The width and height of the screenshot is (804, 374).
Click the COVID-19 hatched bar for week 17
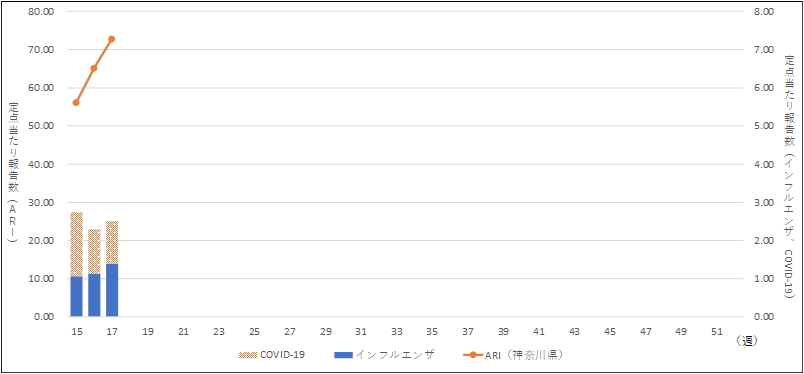112,243
